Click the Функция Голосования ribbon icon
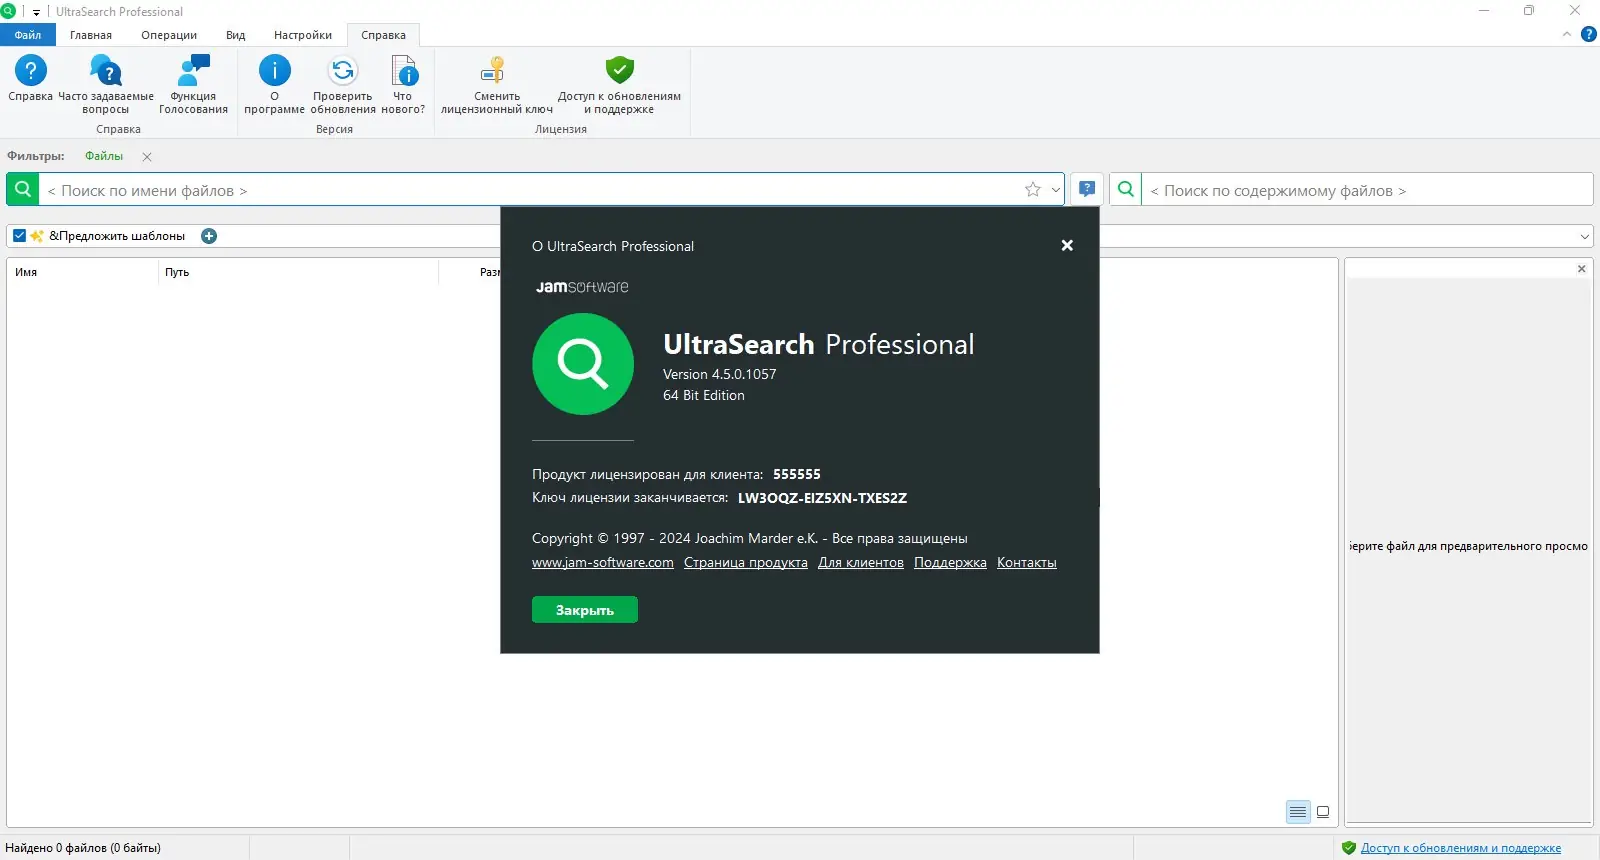This screenshot has width=1600, height=860. 193,84
